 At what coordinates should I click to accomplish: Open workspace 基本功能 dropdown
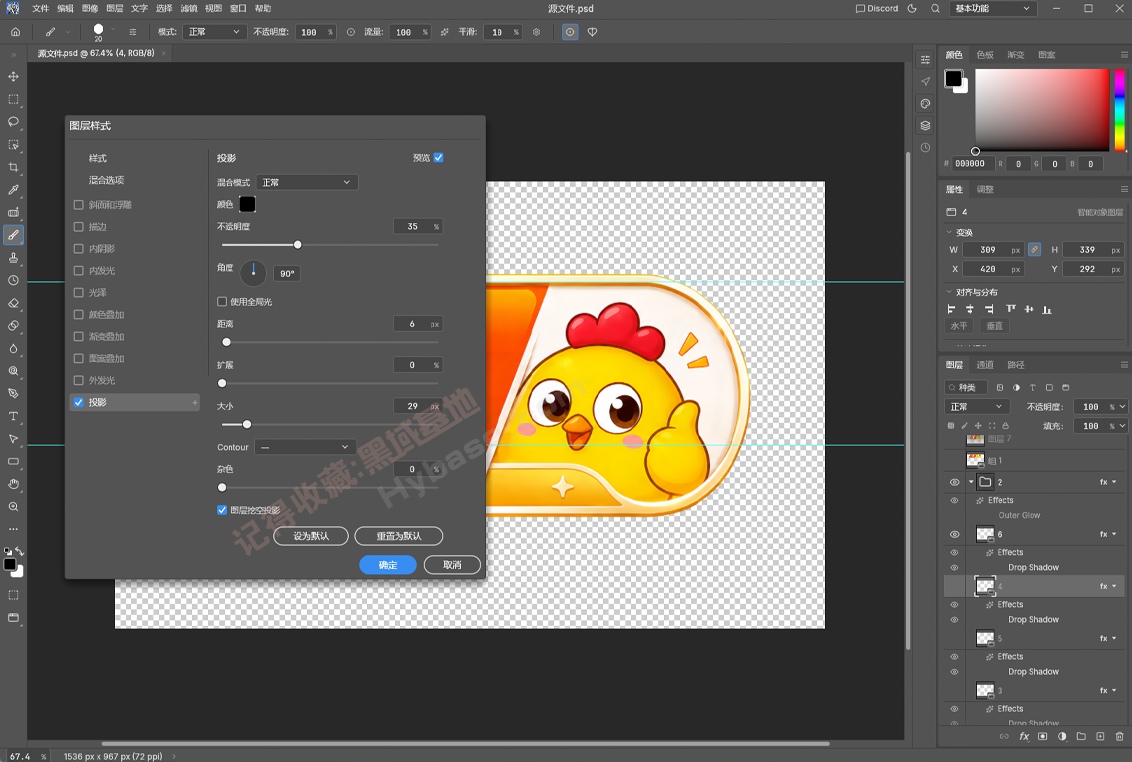(x=993, y=9)
